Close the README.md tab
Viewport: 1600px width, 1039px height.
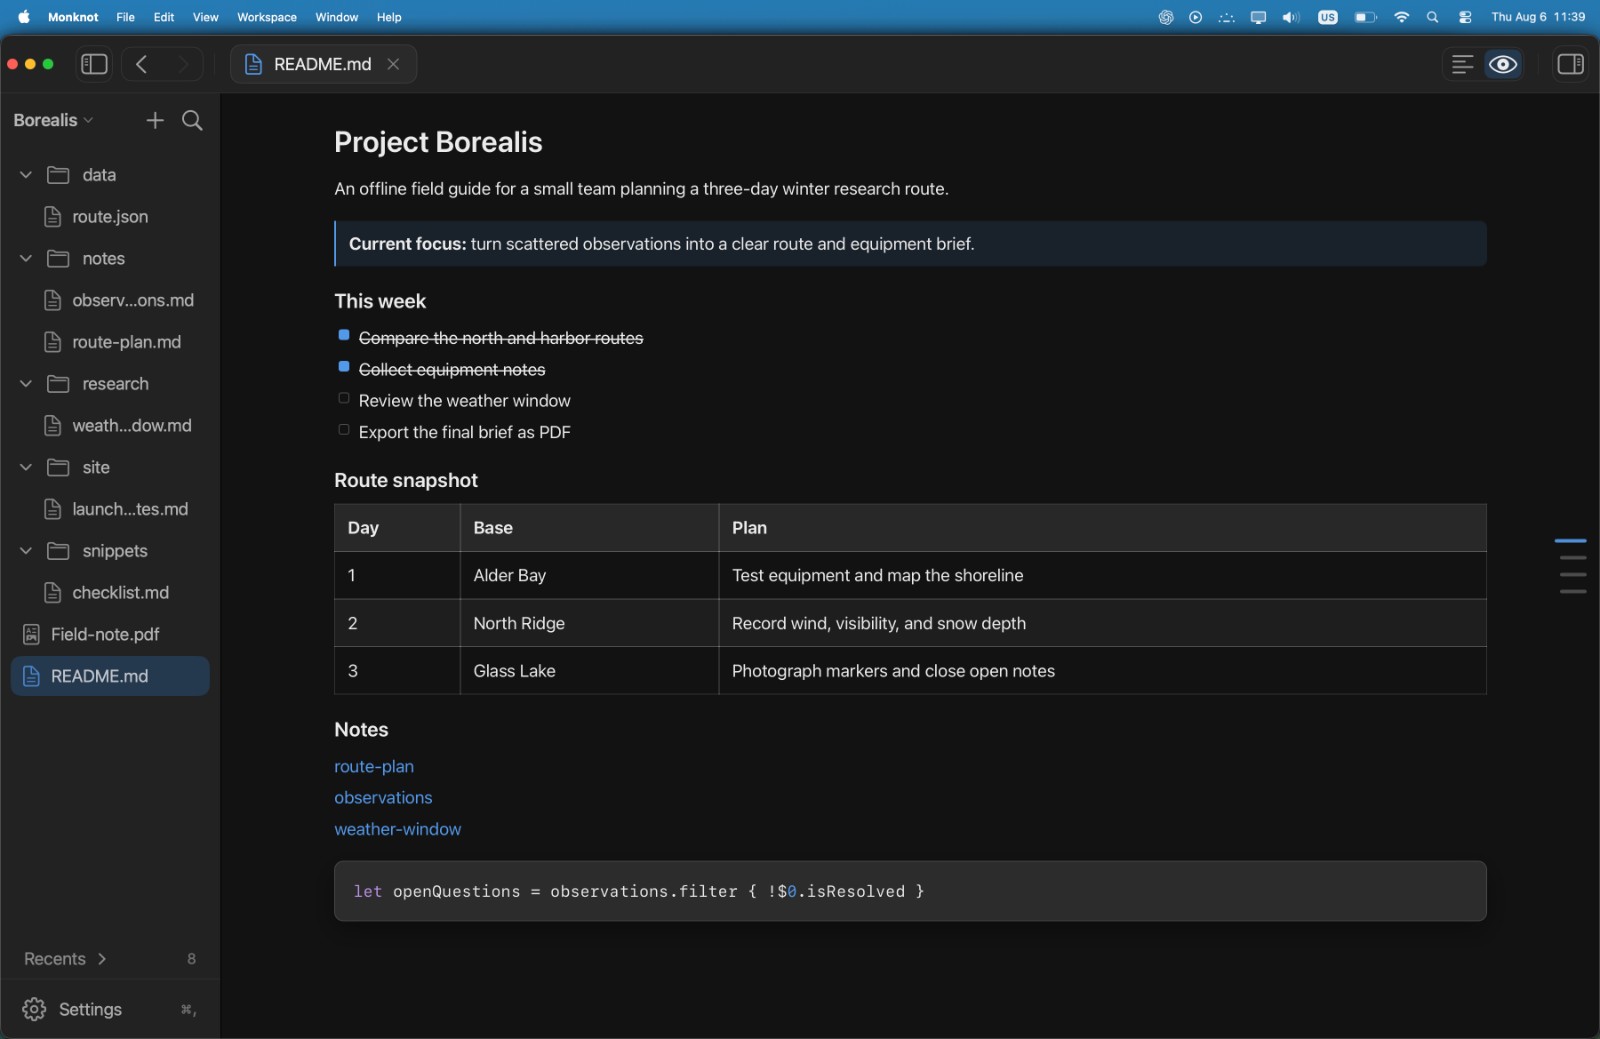393,64
